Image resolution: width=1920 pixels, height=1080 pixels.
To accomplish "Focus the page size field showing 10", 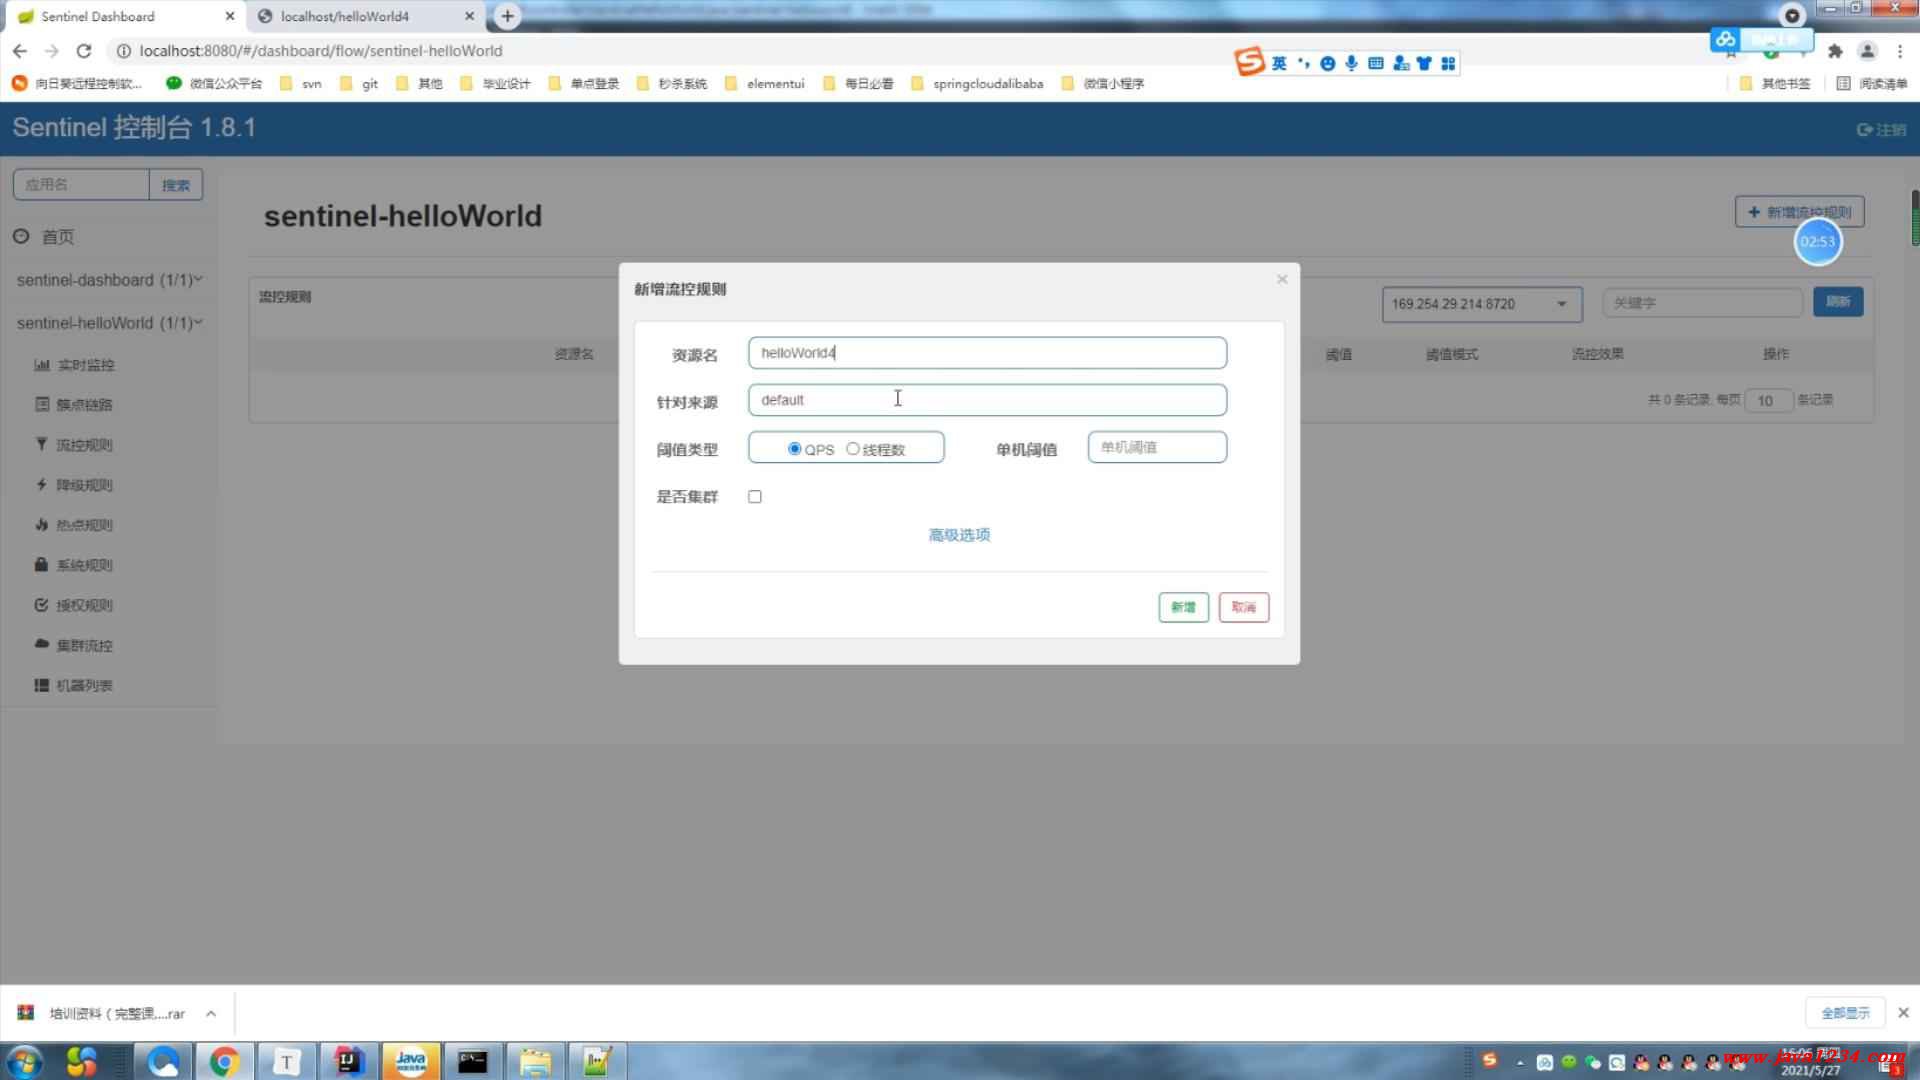I will [x=1767, y=400].
